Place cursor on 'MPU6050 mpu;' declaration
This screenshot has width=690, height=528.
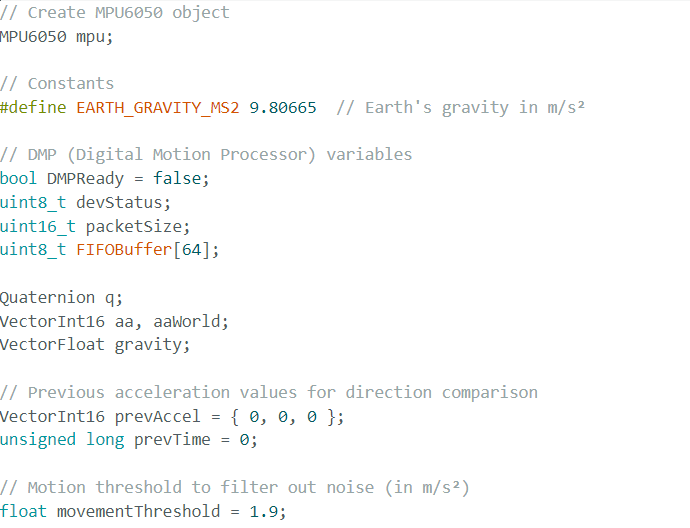(57, 36)
